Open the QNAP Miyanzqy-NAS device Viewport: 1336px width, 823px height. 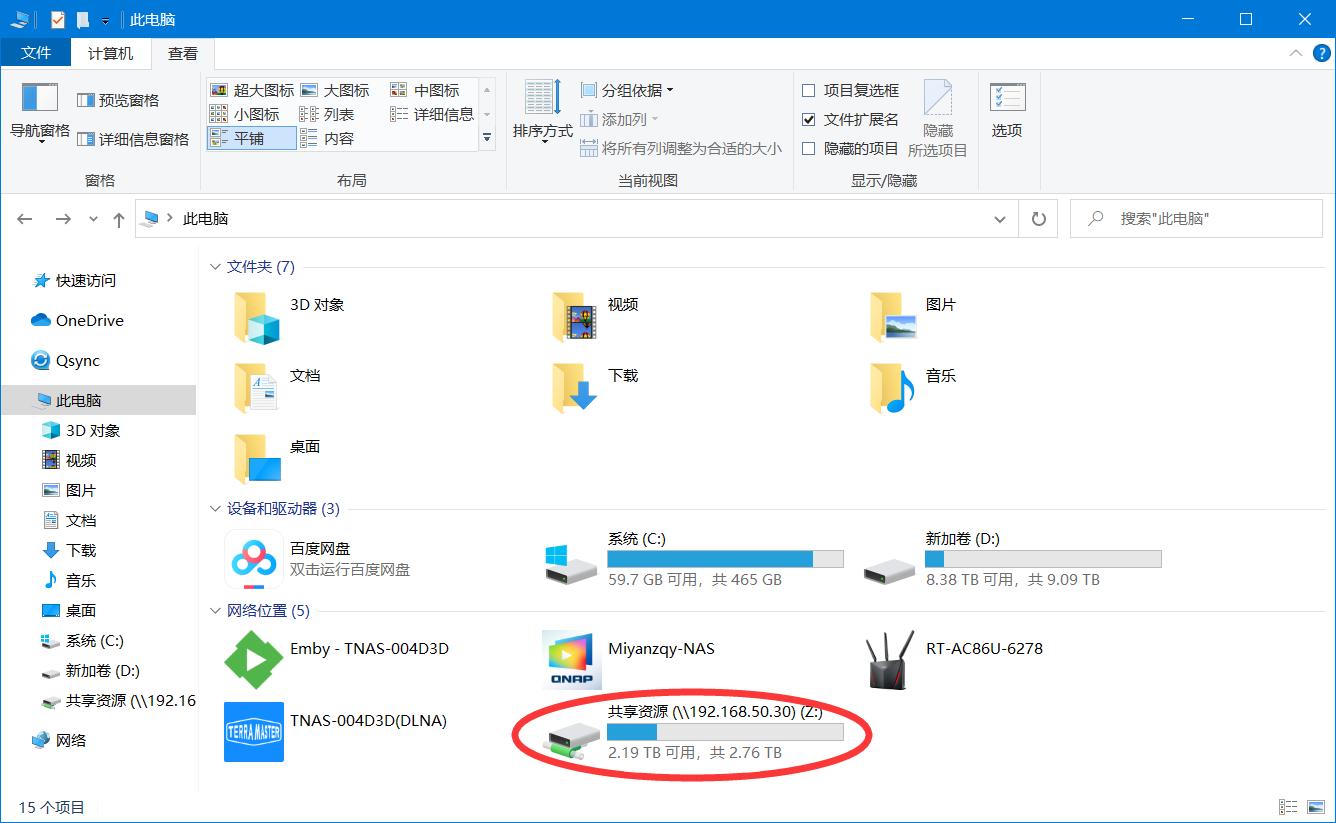661,648
